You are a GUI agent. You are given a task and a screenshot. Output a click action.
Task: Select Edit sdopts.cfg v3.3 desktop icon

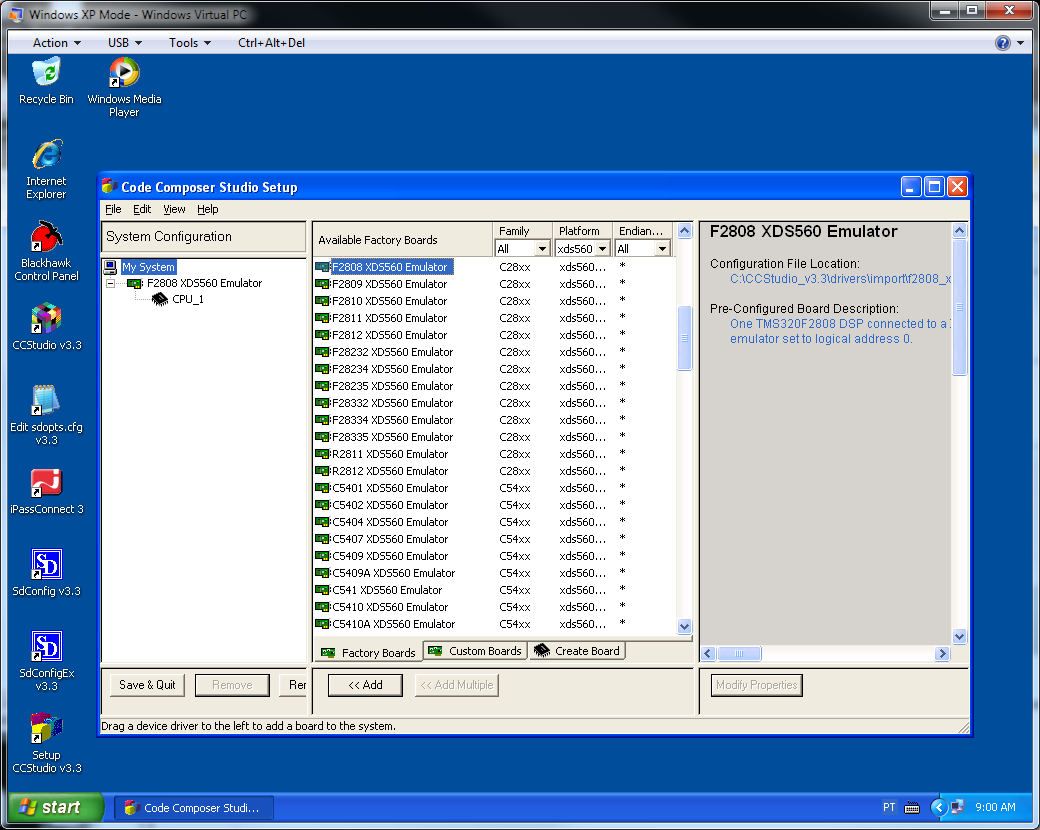pos(46,415)
